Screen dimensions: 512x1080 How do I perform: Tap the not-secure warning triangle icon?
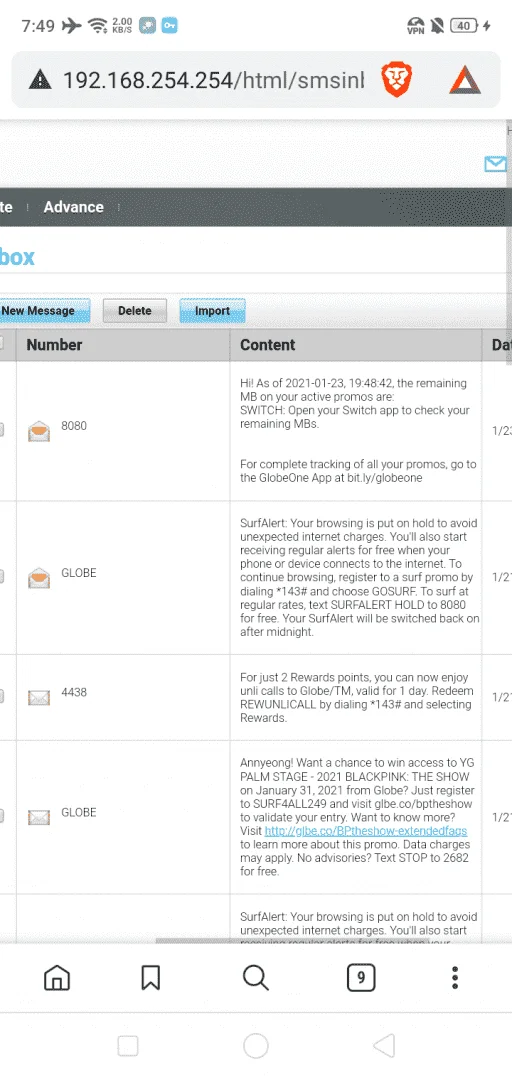pyautogui.click(x=40, y=81)
